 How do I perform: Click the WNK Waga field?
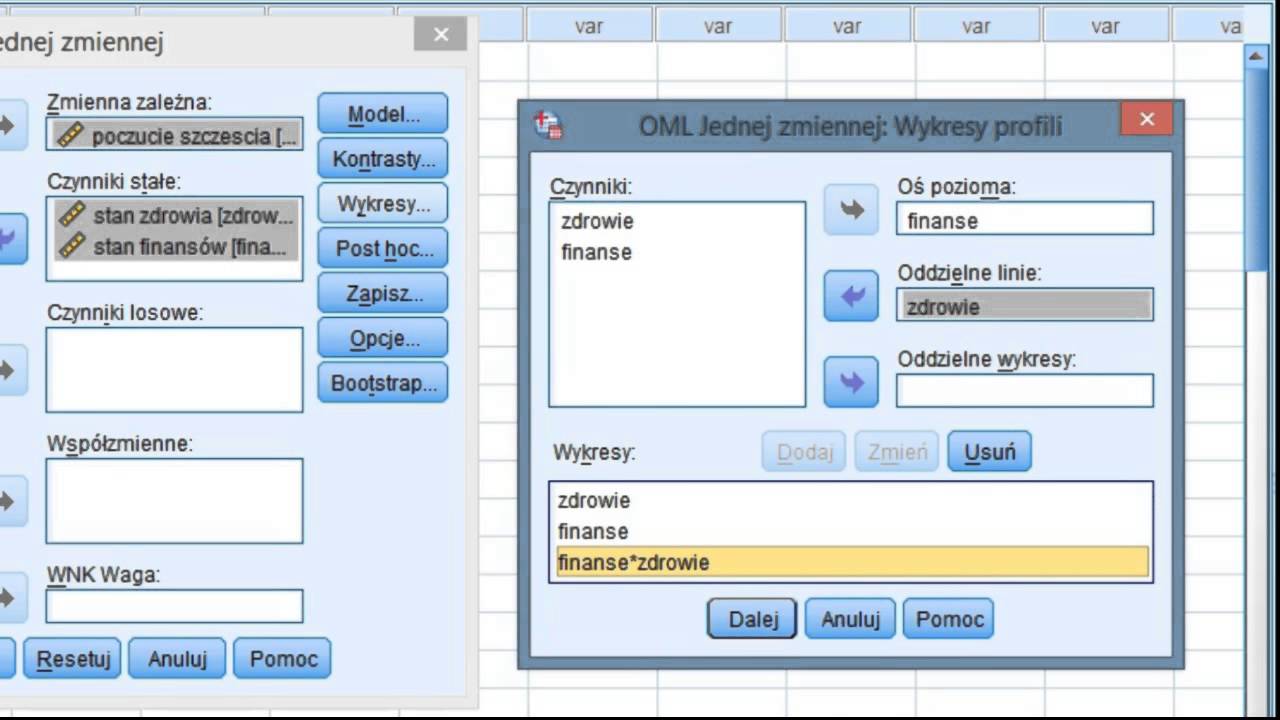[174, 606]
